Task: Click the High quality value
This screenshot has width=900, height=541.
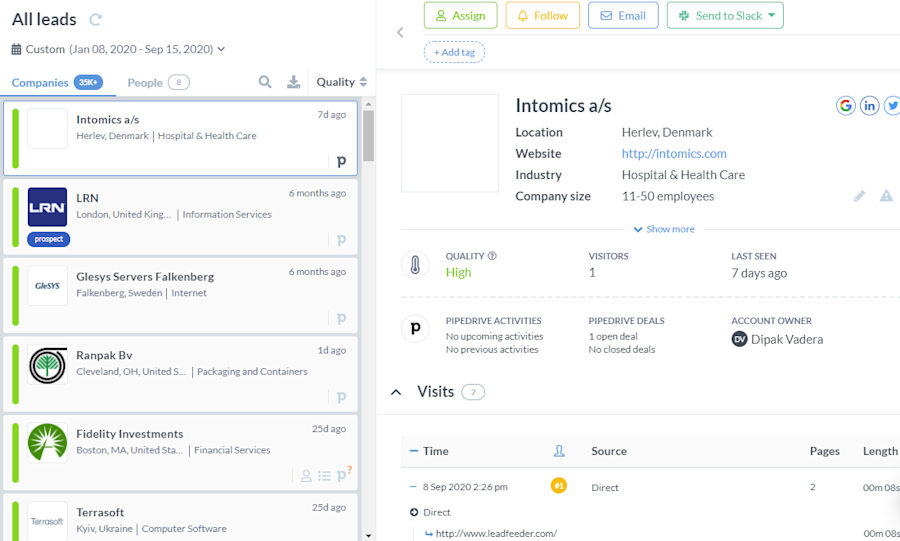Action: click(459, 273)
